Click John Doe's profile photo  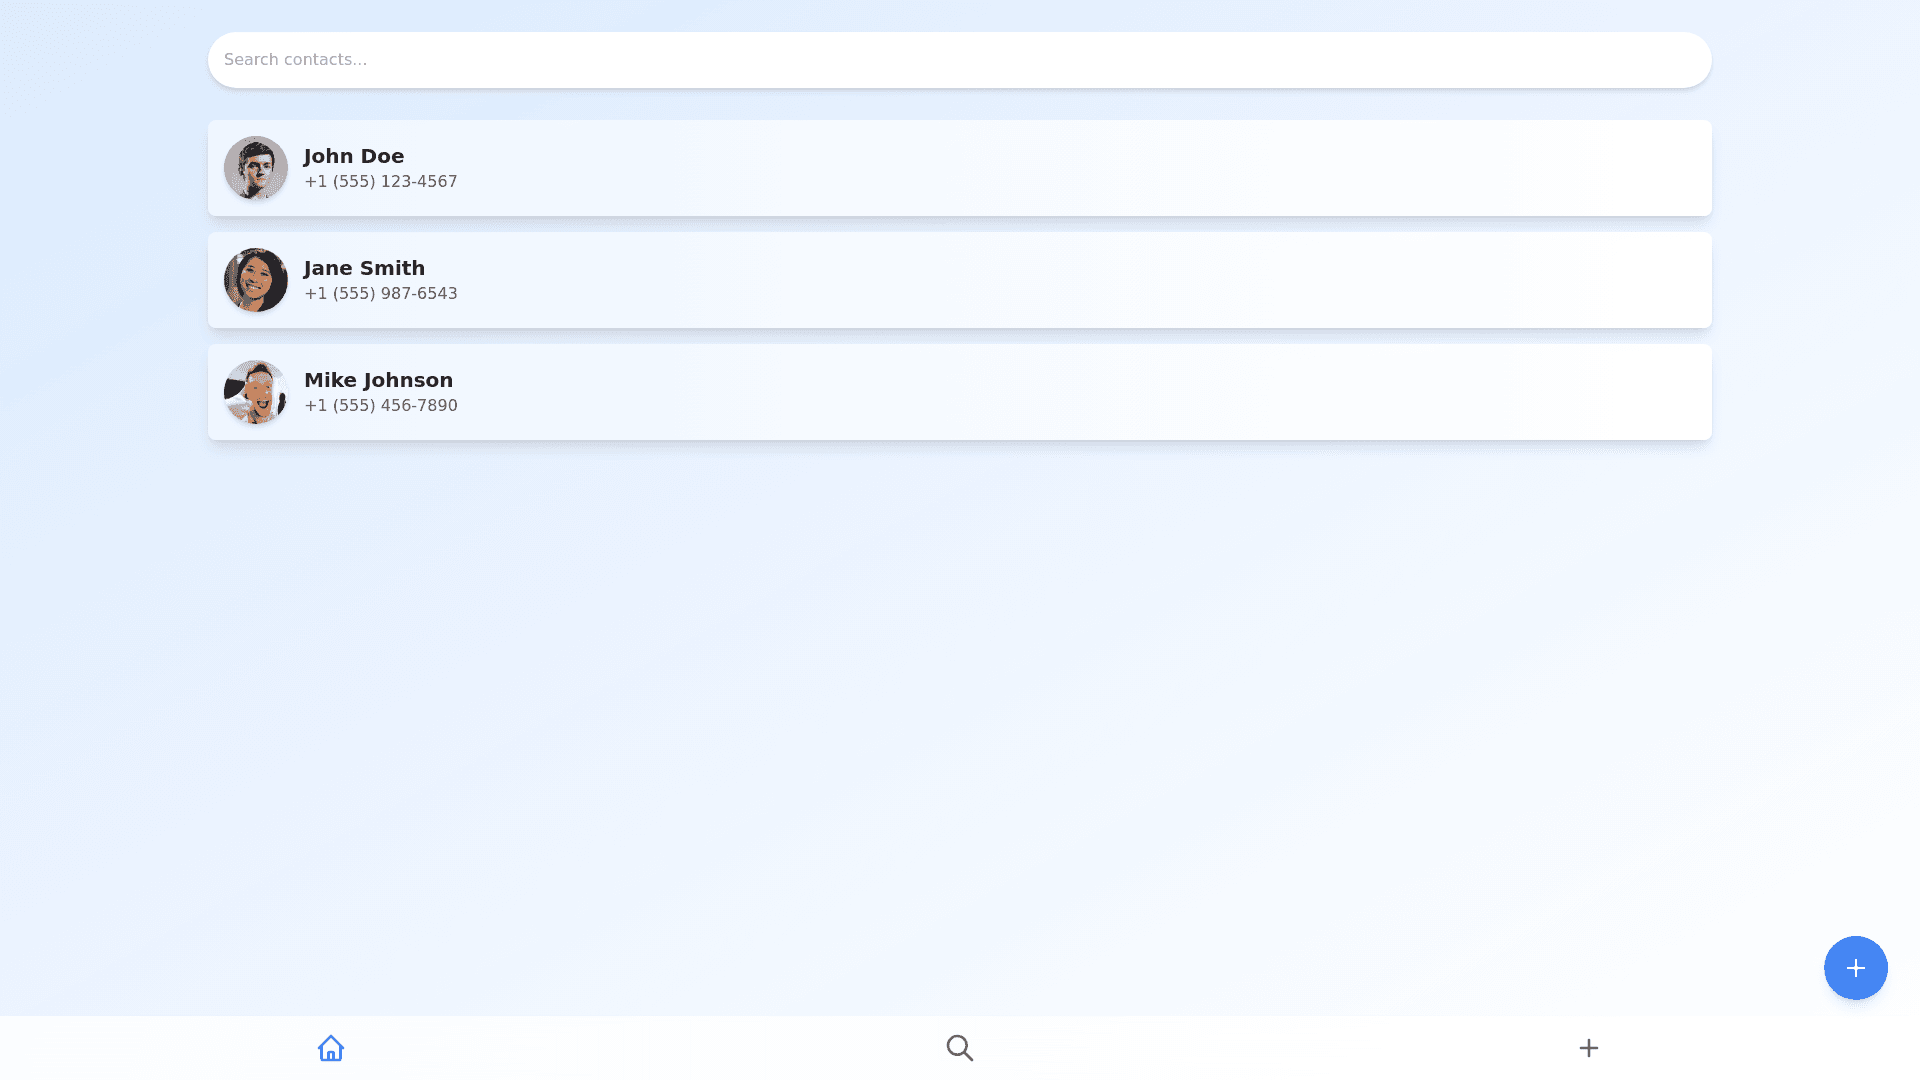(256, 168)
